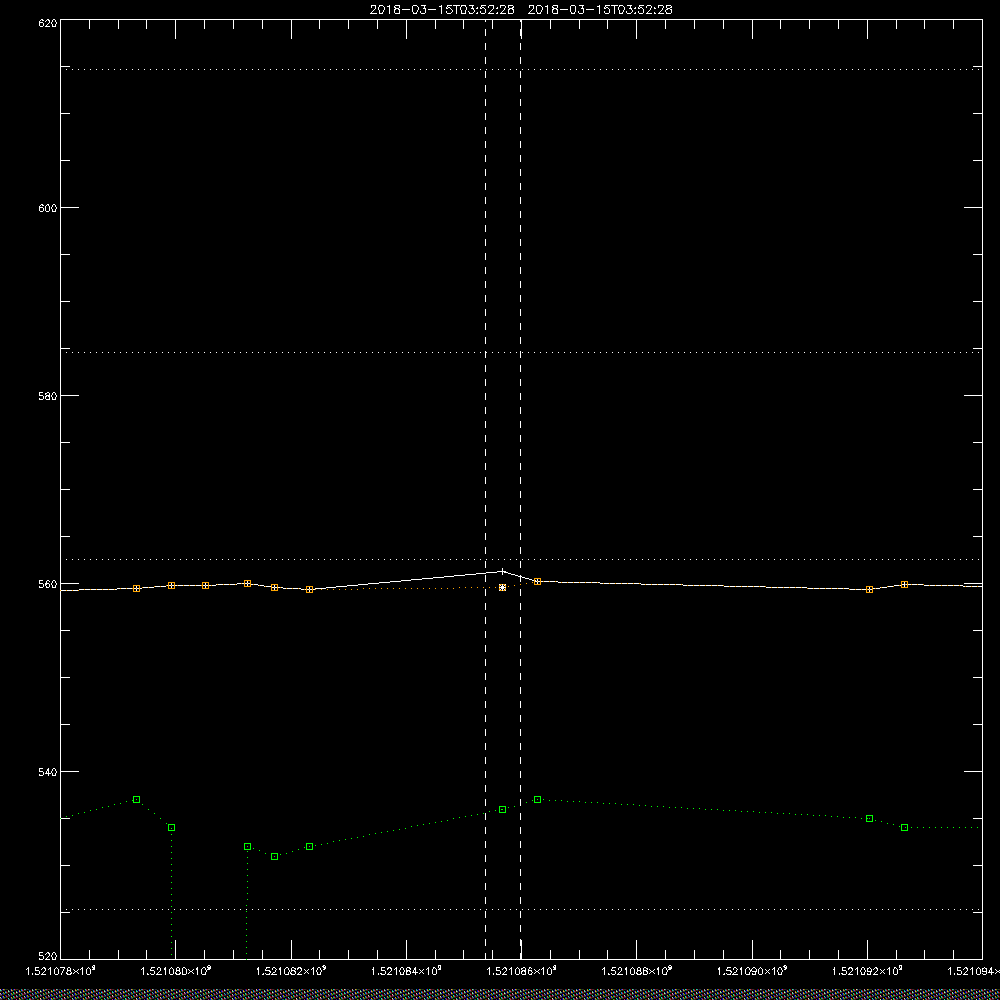Click the 1.521086×10⁹ x-axis label
This screenshot has height=1000, width=1000.
[522, 971]
